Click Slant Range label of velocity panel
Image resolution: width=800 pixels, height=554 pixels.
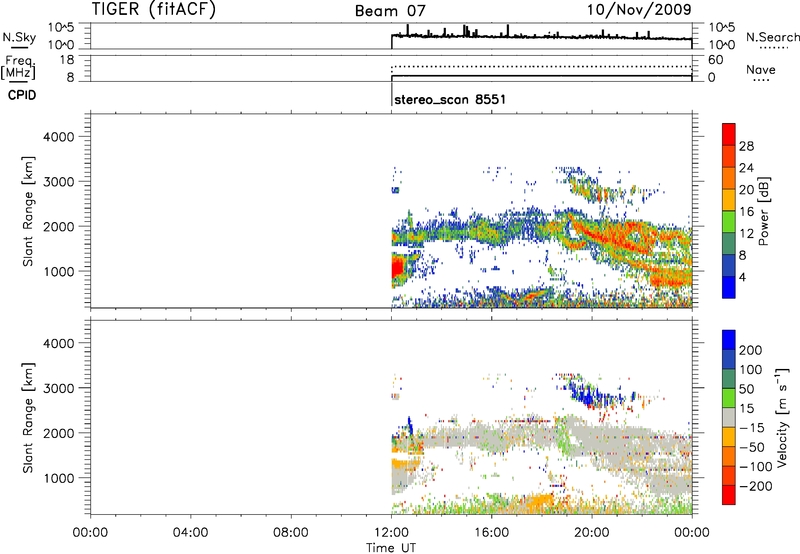point(28,418)
